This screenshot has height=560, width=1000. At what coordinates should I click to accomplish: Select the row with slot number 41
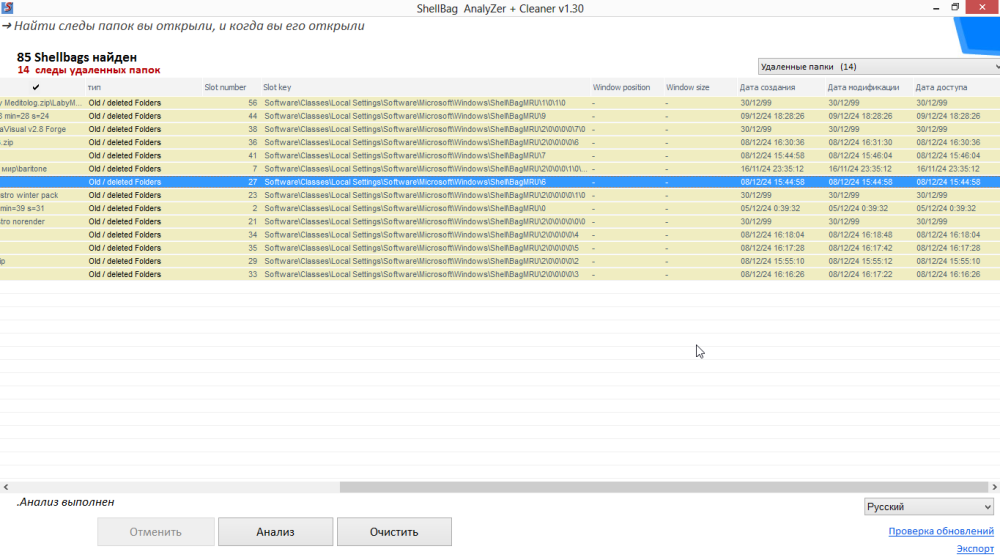coord(500,156)
